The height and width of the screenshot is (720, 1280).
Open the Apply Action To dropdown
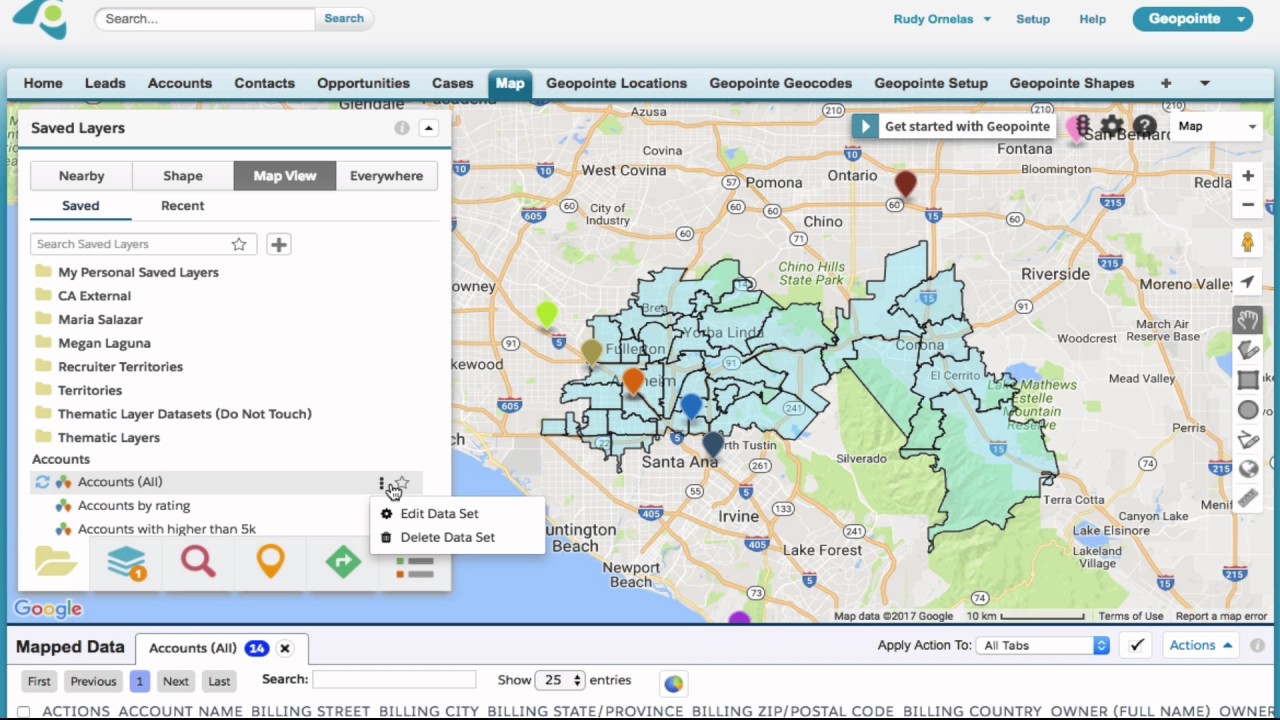pyautogui.click(x=1042, y=646)
